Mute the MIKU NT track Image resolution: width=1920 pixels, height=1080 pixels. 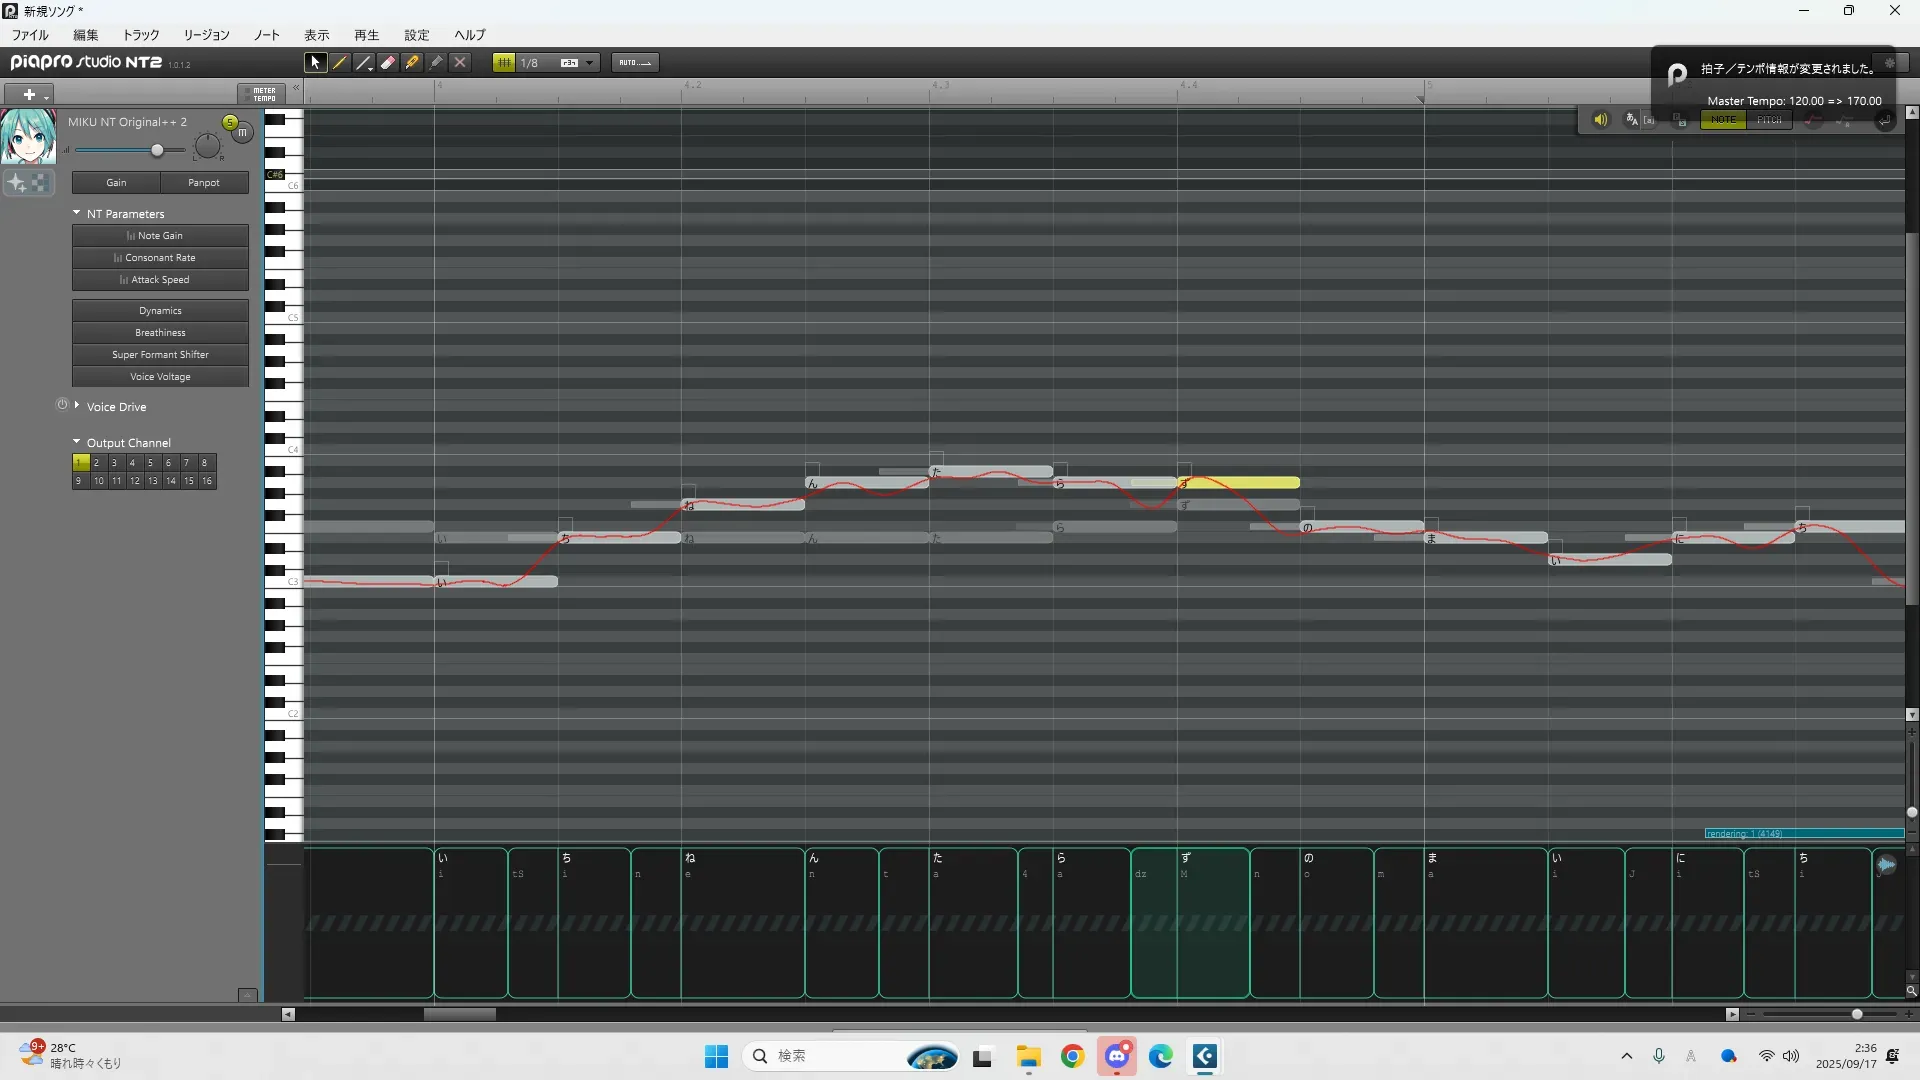[x=243, y=132]
